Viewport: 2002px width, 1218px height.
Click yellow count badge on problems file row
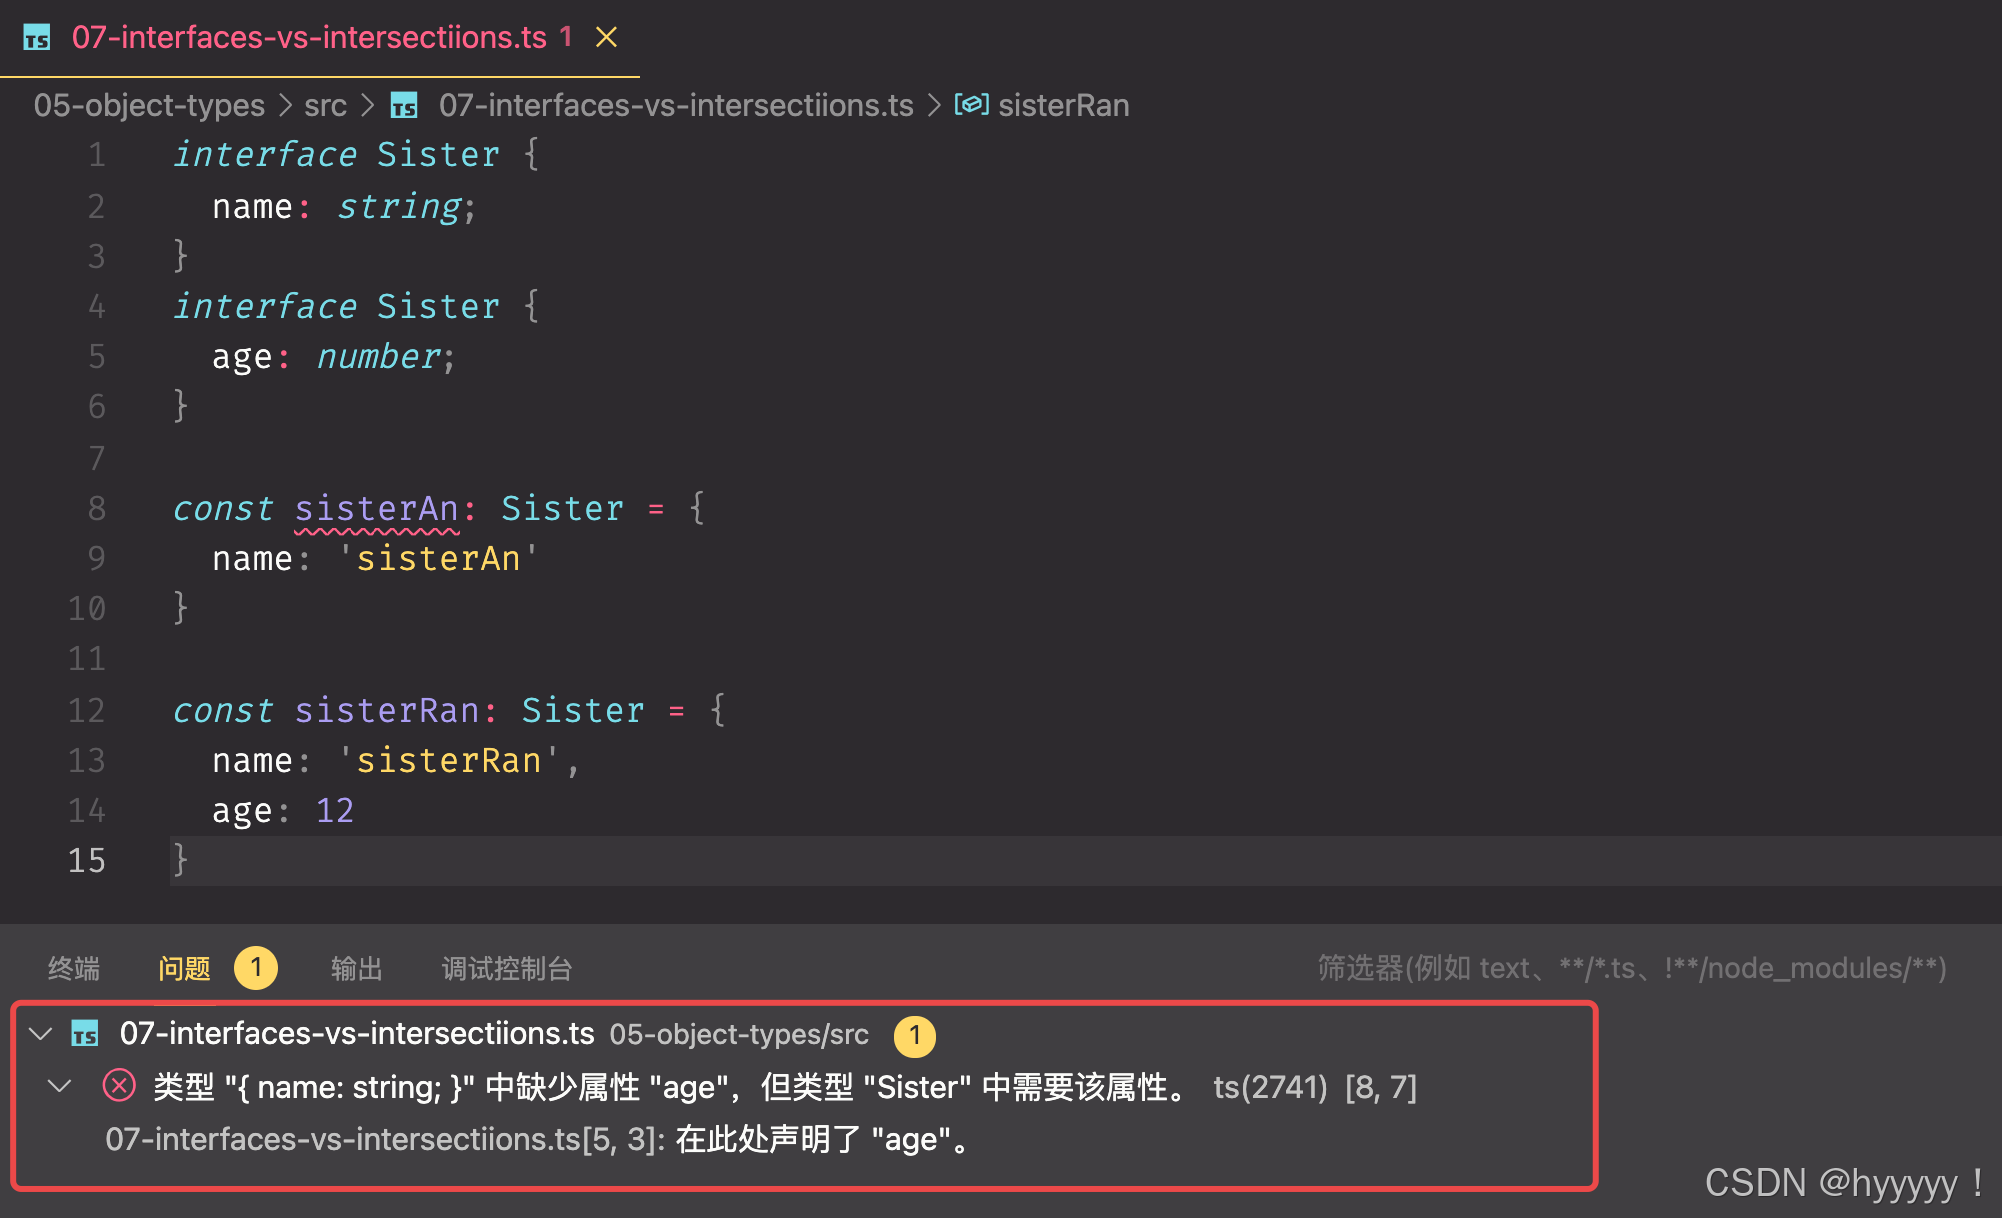[x=914, y=1035]
